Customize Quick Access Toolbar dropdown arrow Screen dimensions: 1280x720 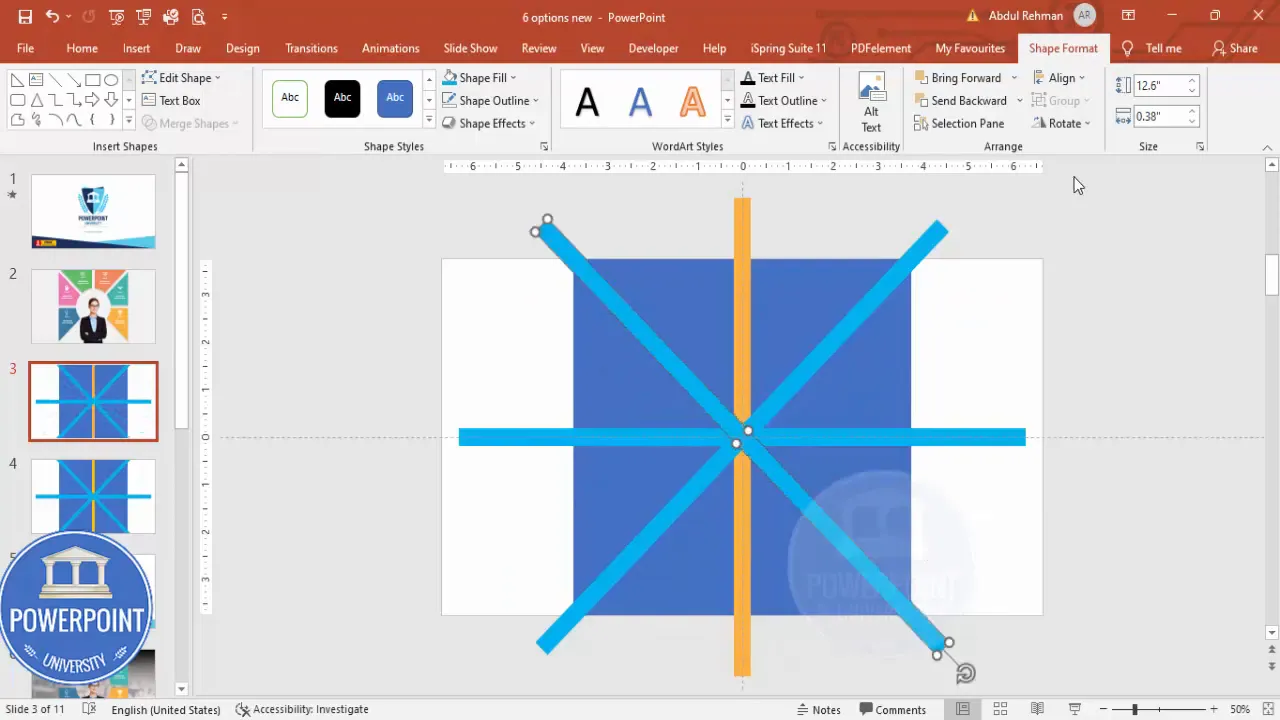[x=224, y=17]
